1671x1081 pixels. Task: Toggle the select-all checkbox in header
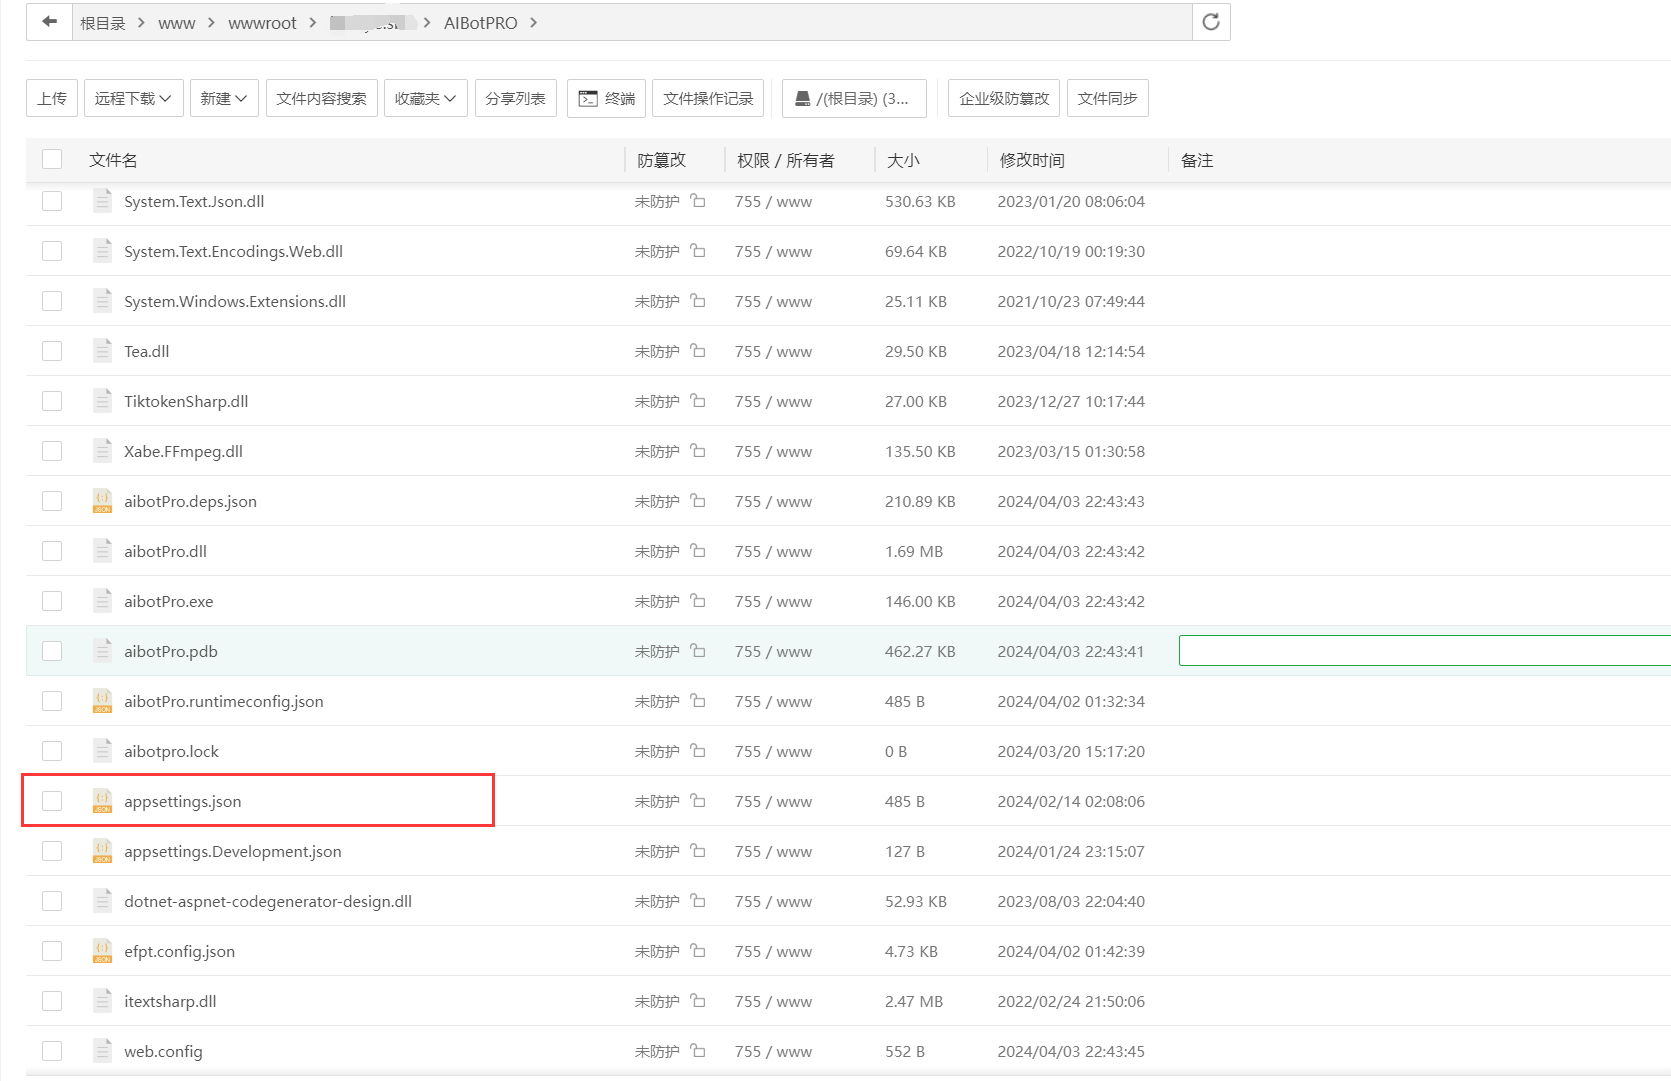[x=52, y=160]
